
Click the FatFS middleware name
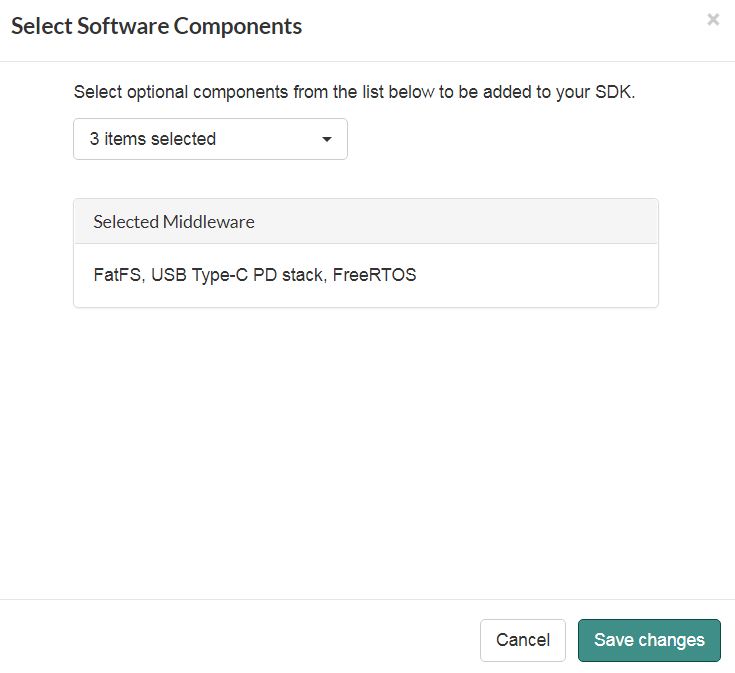click(117, 274)
